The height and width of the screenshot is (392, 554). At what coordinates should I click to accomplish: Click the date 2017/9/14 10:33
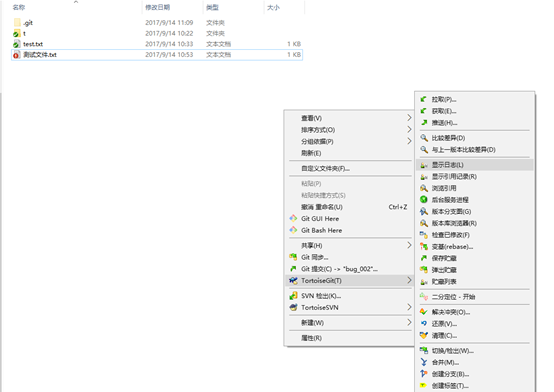click(x=169, y=44)
